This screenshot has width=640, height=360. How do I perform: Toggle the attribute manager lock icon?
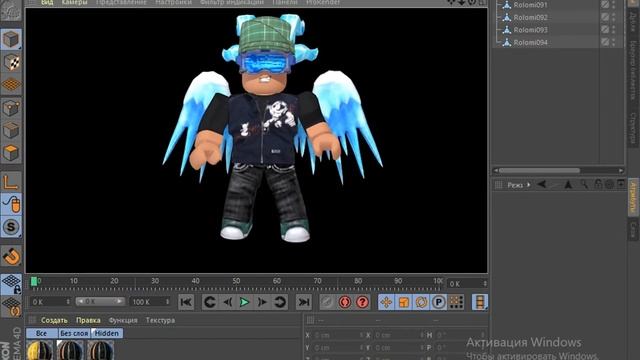tap(598, 184)
